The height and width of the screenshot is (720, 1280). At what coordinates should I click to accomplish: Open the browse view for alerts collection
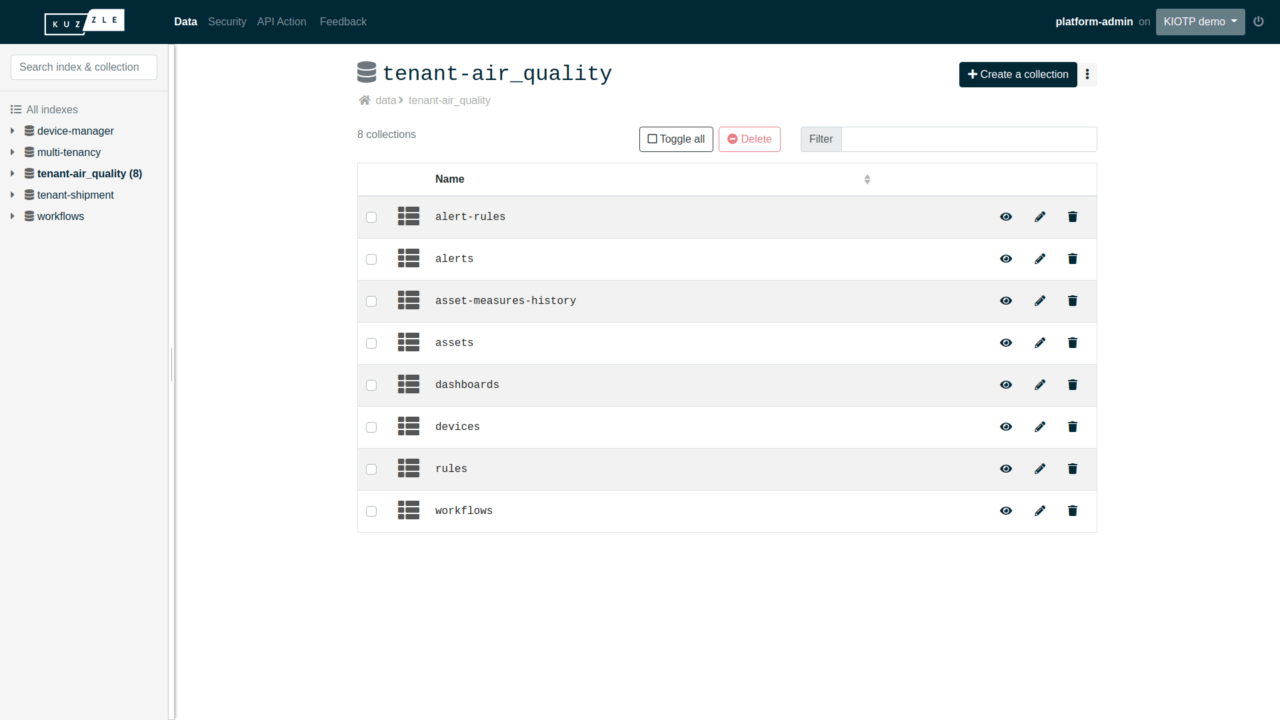point(1005,258)
